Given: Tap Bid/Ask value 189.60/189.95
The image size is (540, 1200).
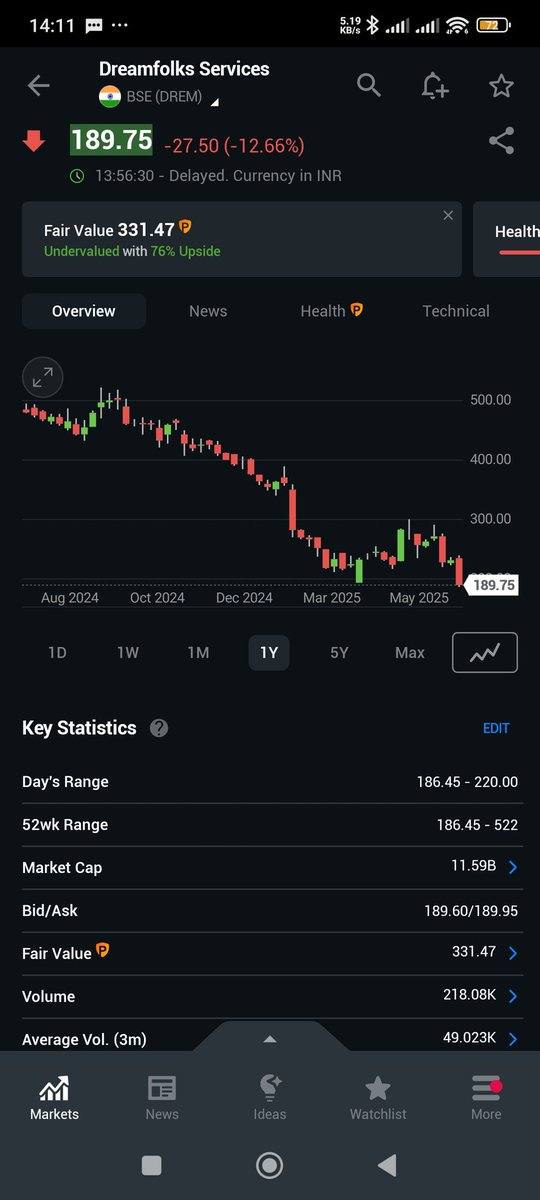Looking at the screenshot, I should [x=471, y=911].
